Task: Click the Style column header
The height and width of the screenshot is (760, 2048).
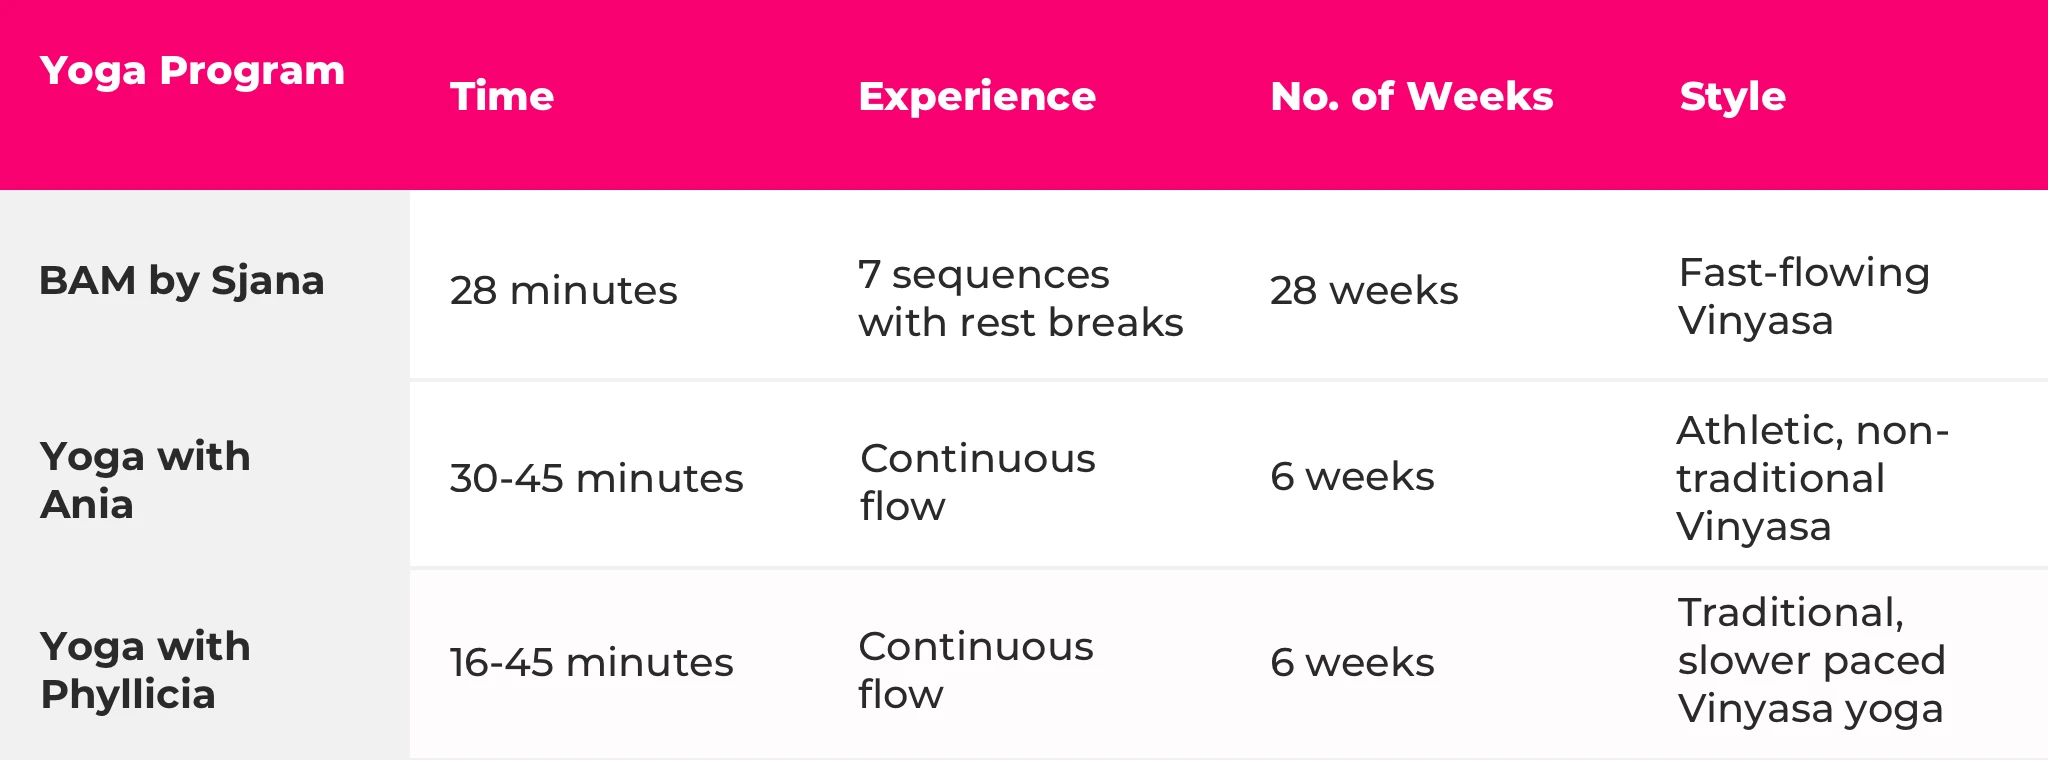Action: click(1732, 97)
